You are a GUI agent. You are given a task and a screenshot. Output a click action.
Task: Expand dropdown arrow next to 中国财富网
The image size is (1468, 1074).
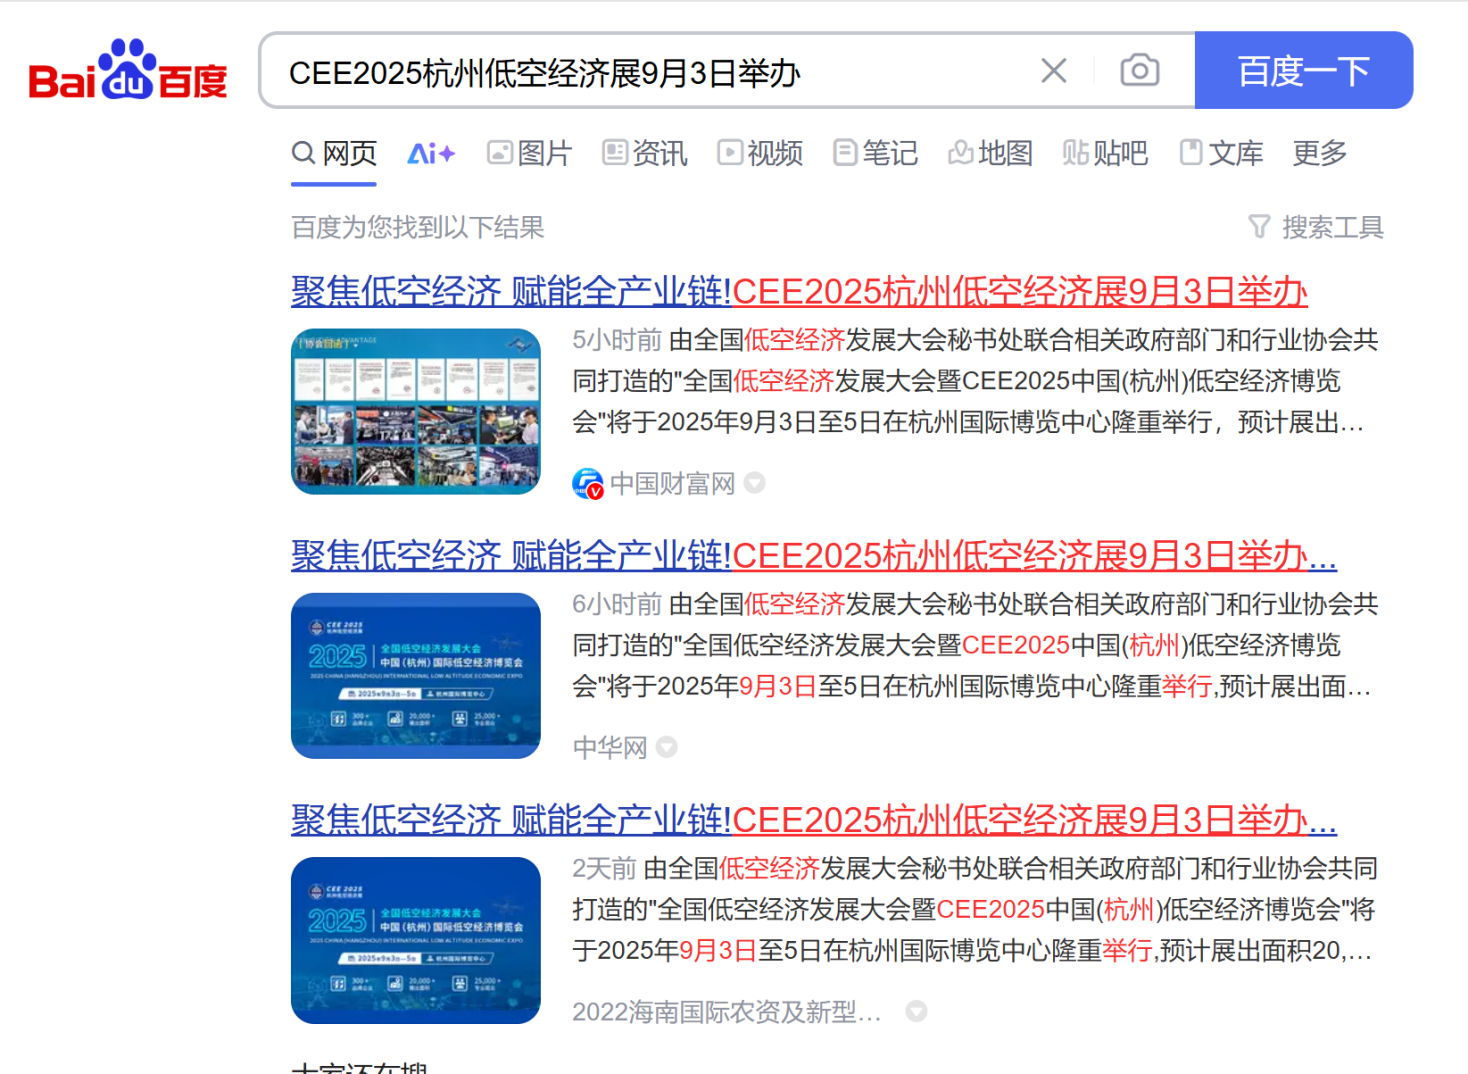[x=755, y=483]
